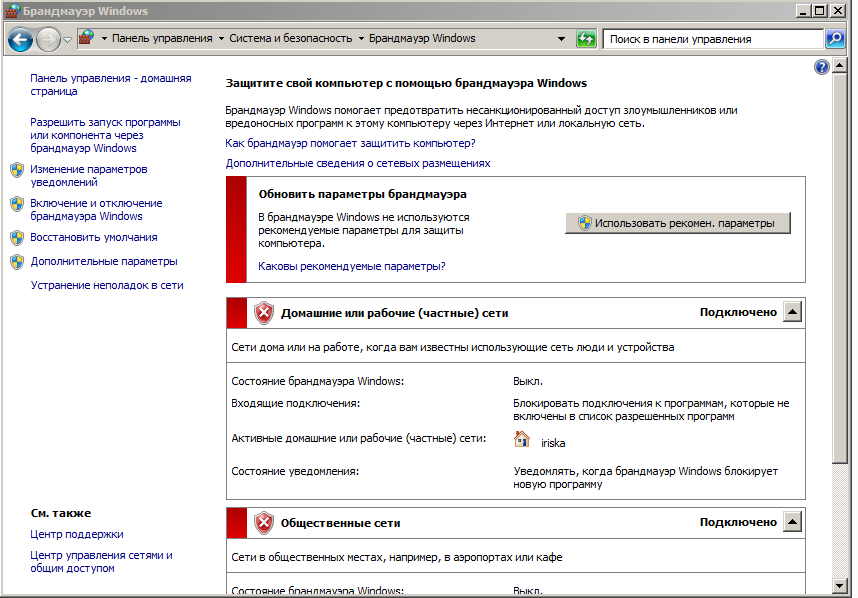Open Как брандмауэр помогает защитить компьютер link
Image resolution: width=858 pixels, height=598 pixels.
[350, 143]
